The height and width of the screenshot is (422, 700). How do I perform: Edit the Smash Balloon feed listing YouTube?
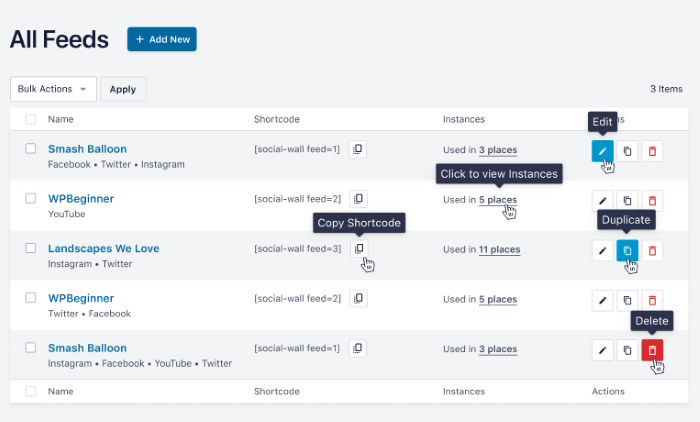tap(603, 350)
